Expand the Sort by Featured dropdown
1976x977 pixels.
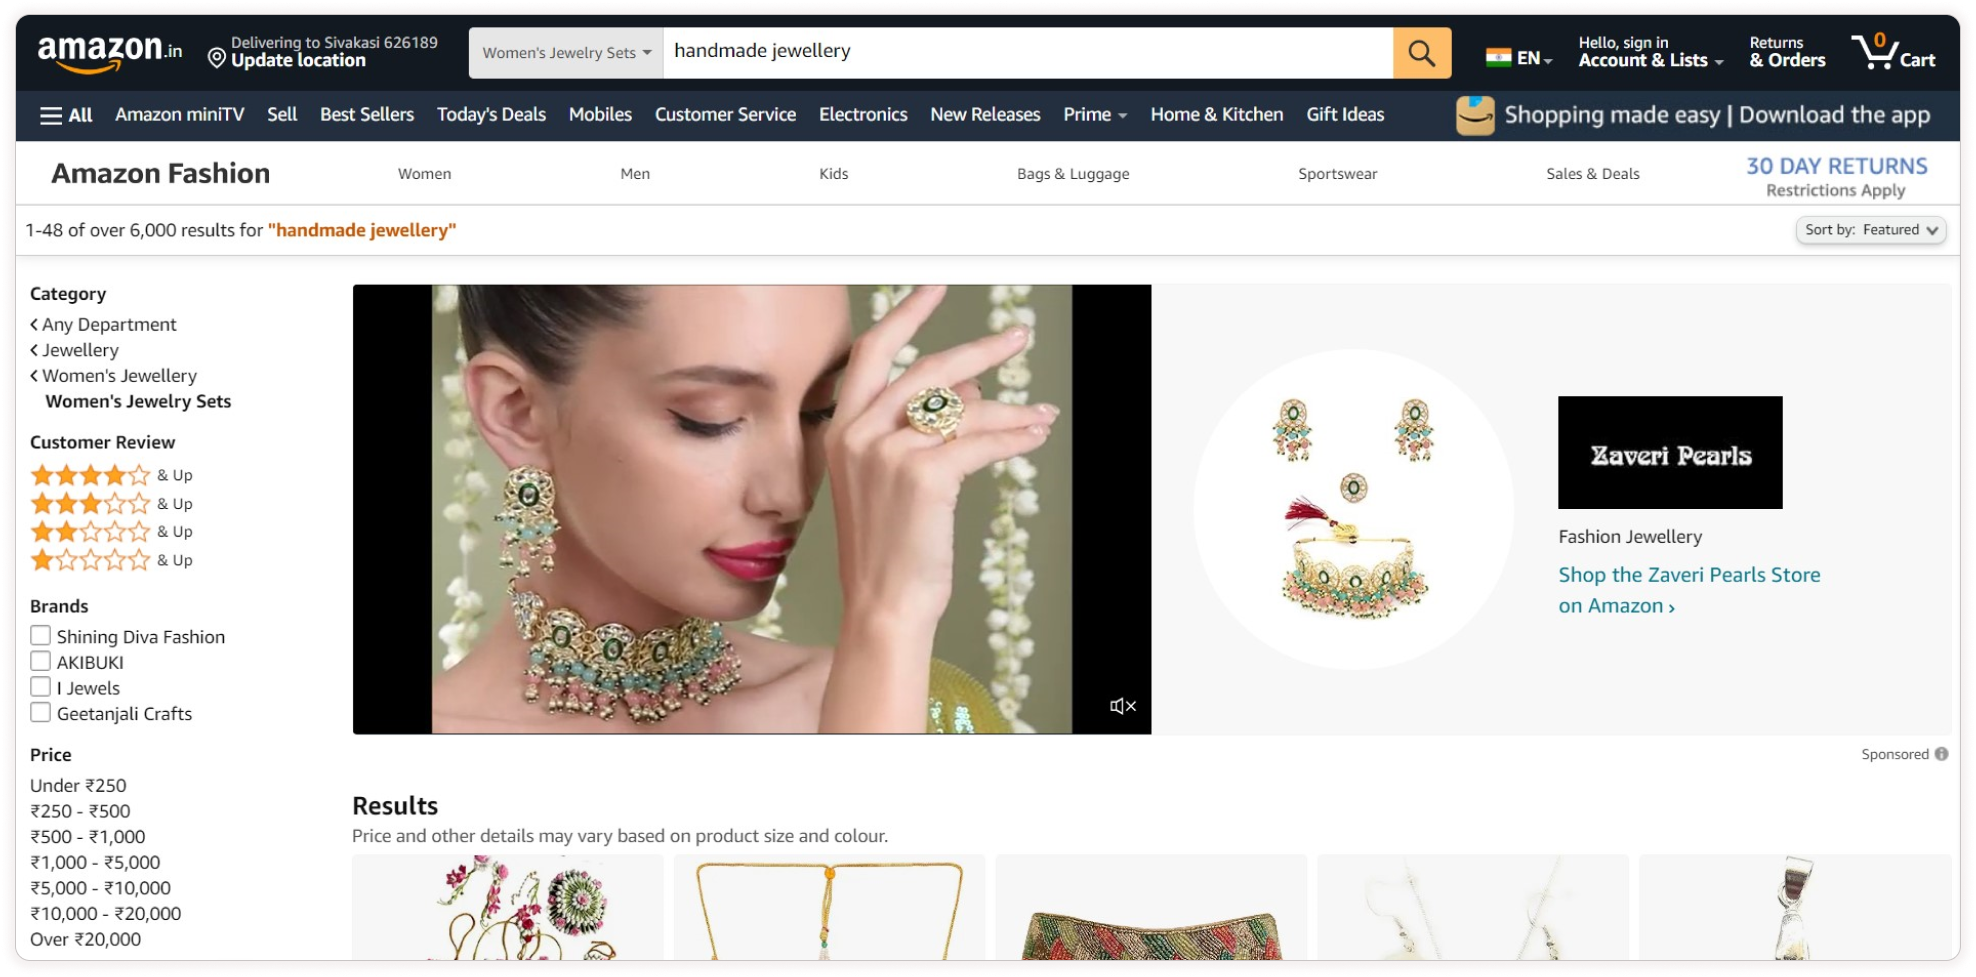[1870, 230]
